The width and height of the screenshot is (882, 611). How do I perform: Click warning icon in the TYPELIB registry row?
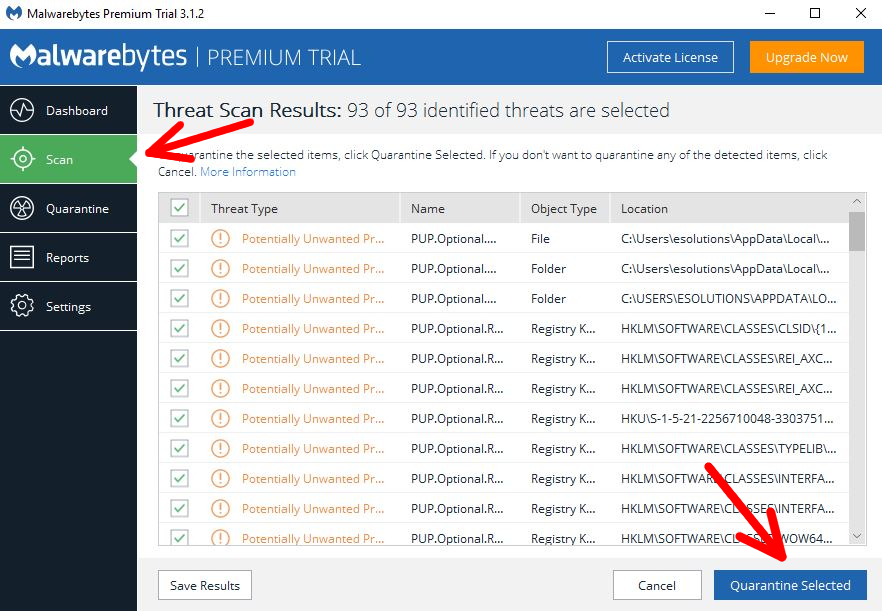[x=220, y=448]
